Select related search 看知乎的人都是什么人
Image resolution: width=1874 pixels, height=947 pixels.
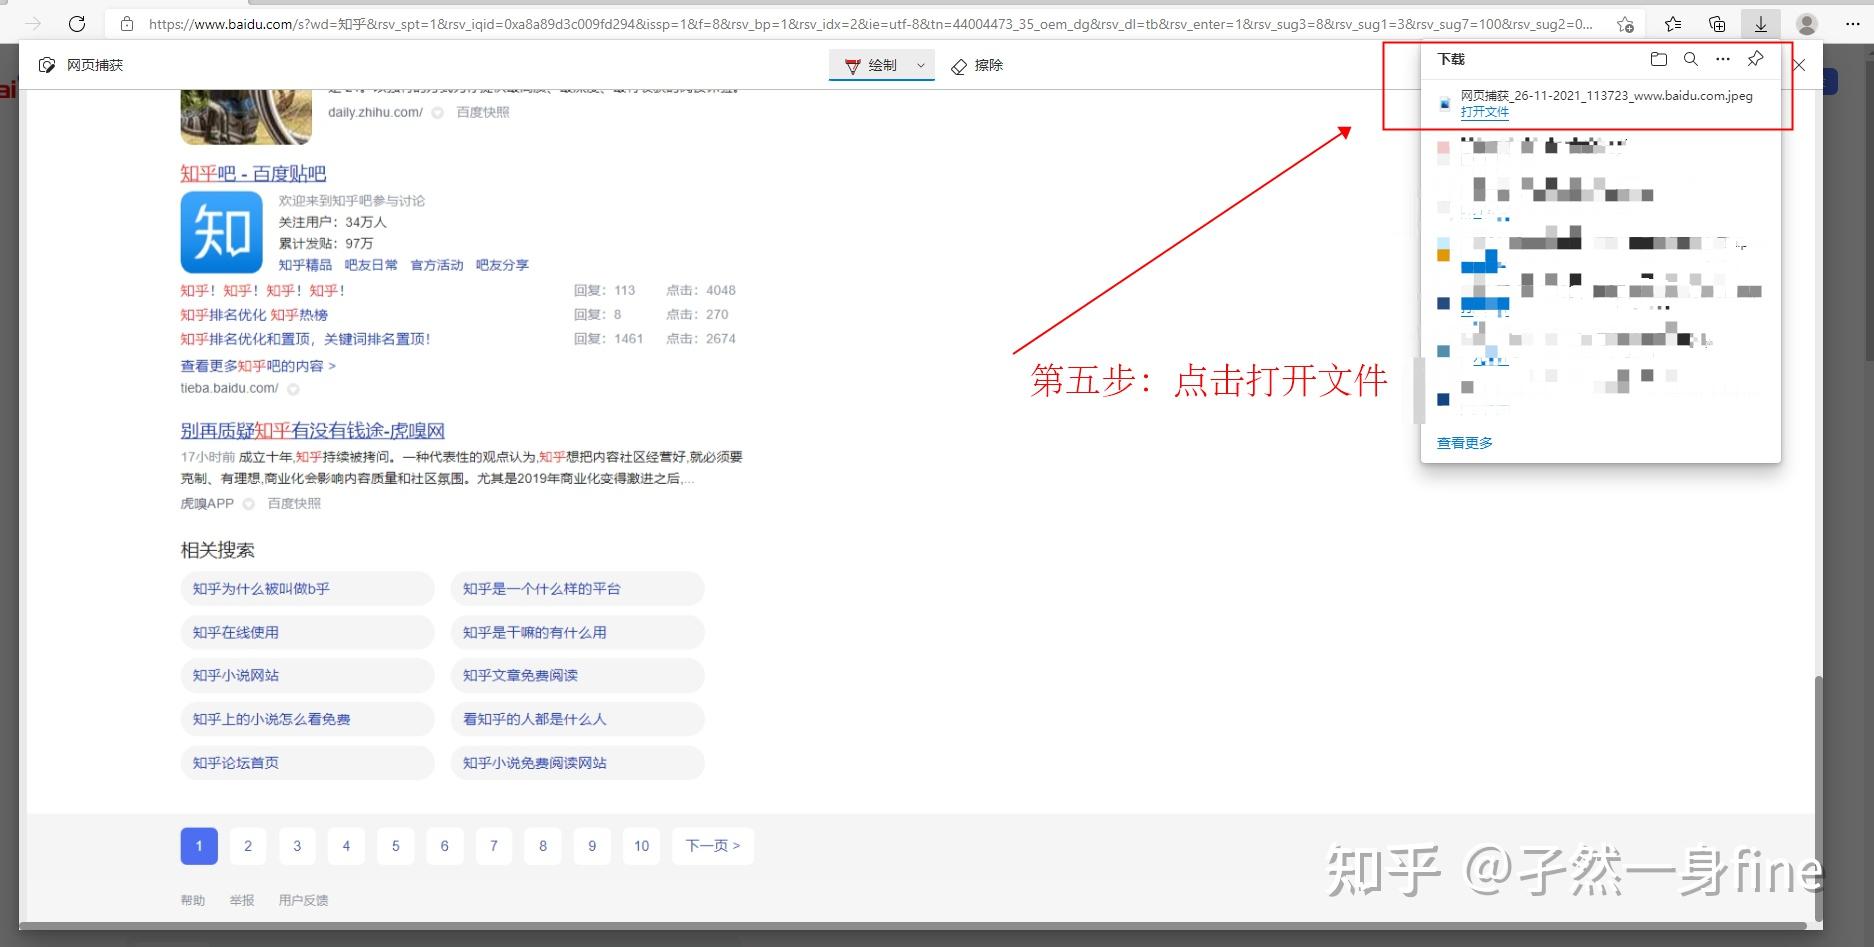click(x=577, y=719)
